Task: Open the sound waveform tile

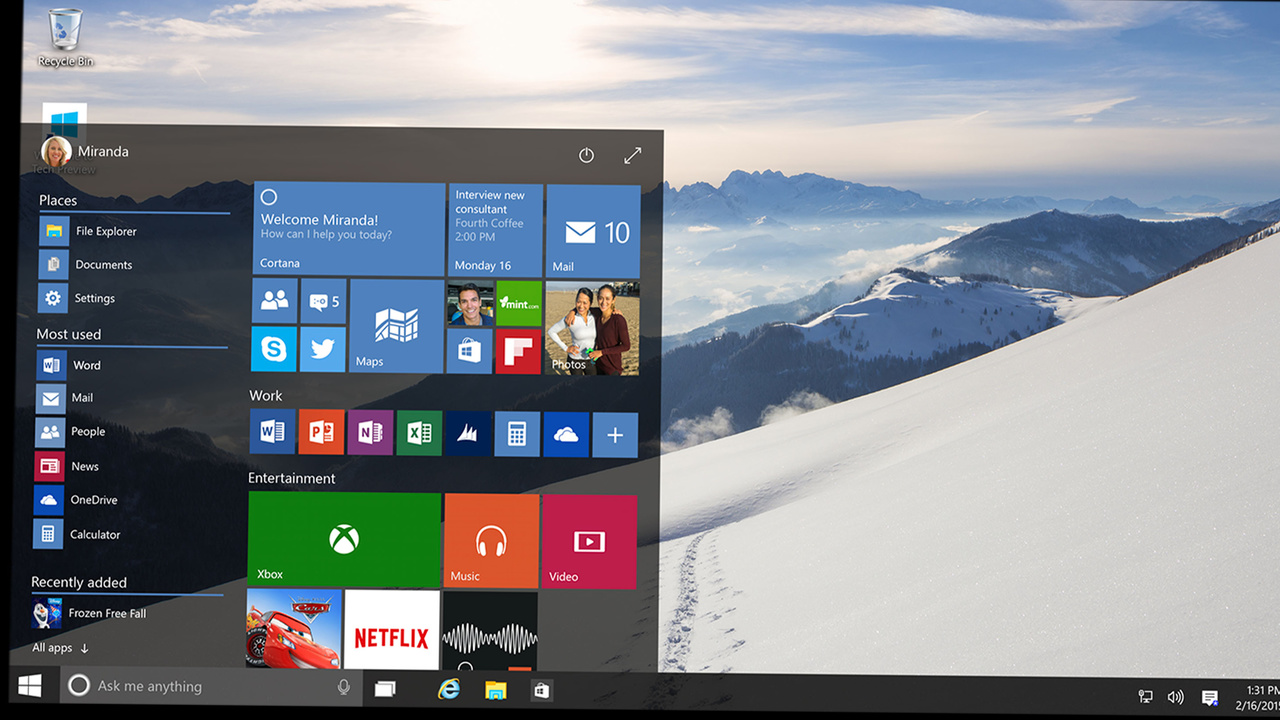Action: 490,631
